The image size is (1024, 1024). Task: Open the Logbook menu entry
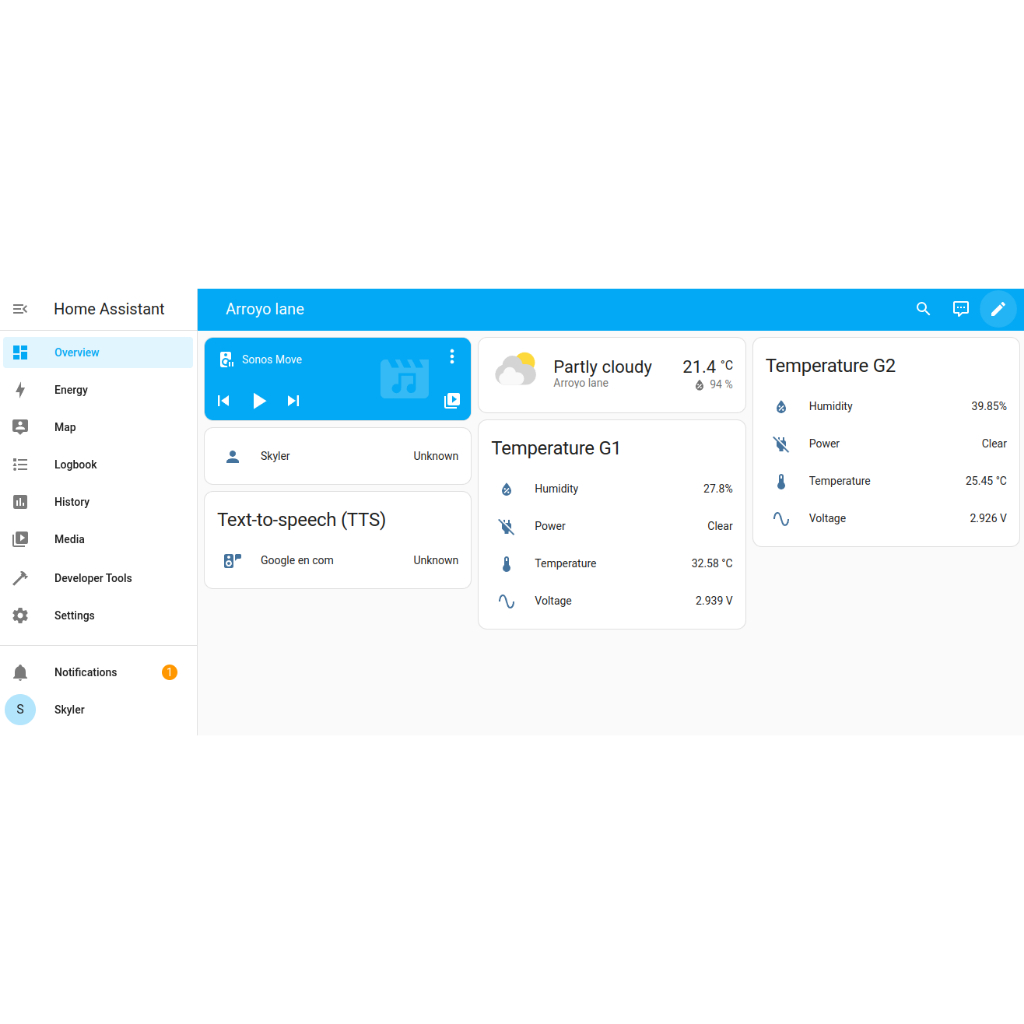(x=20, y=464)
